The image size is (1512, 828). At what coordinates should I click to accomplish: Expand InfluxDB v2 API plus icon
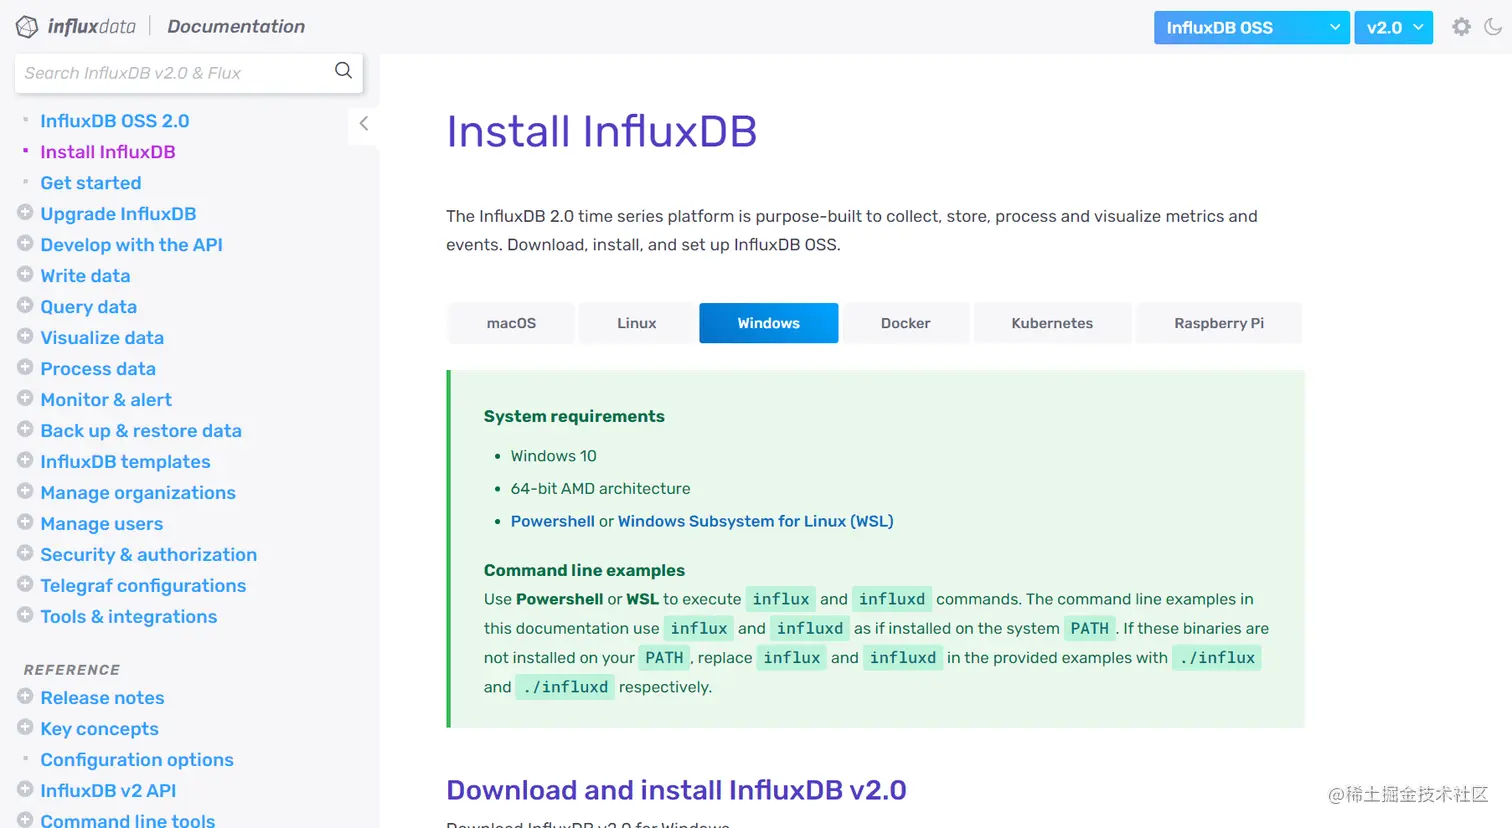pos(25,789)
